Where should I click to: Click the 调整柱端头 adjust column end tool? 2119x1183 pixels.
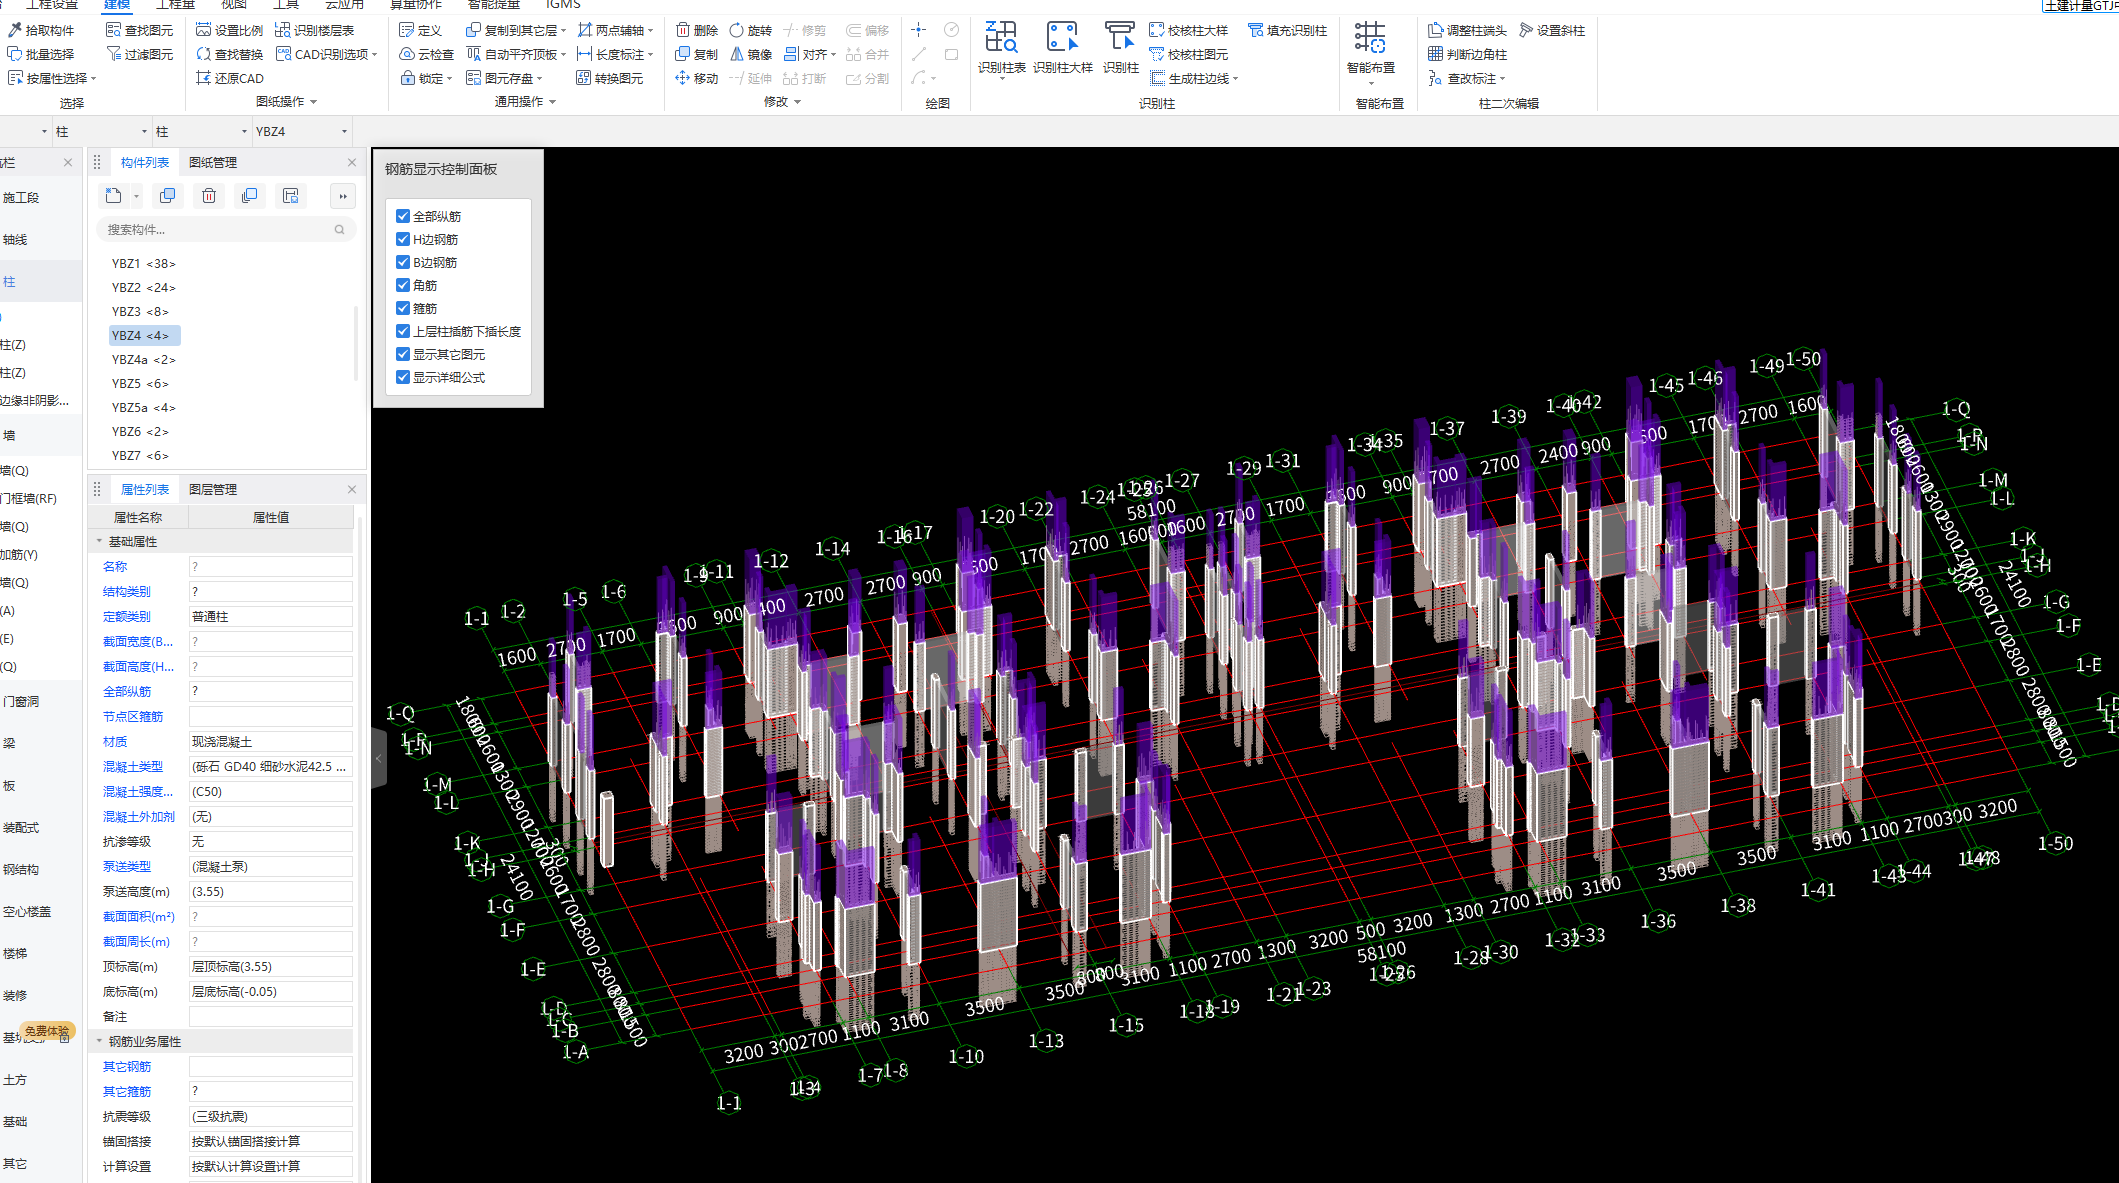(1467, 30)
